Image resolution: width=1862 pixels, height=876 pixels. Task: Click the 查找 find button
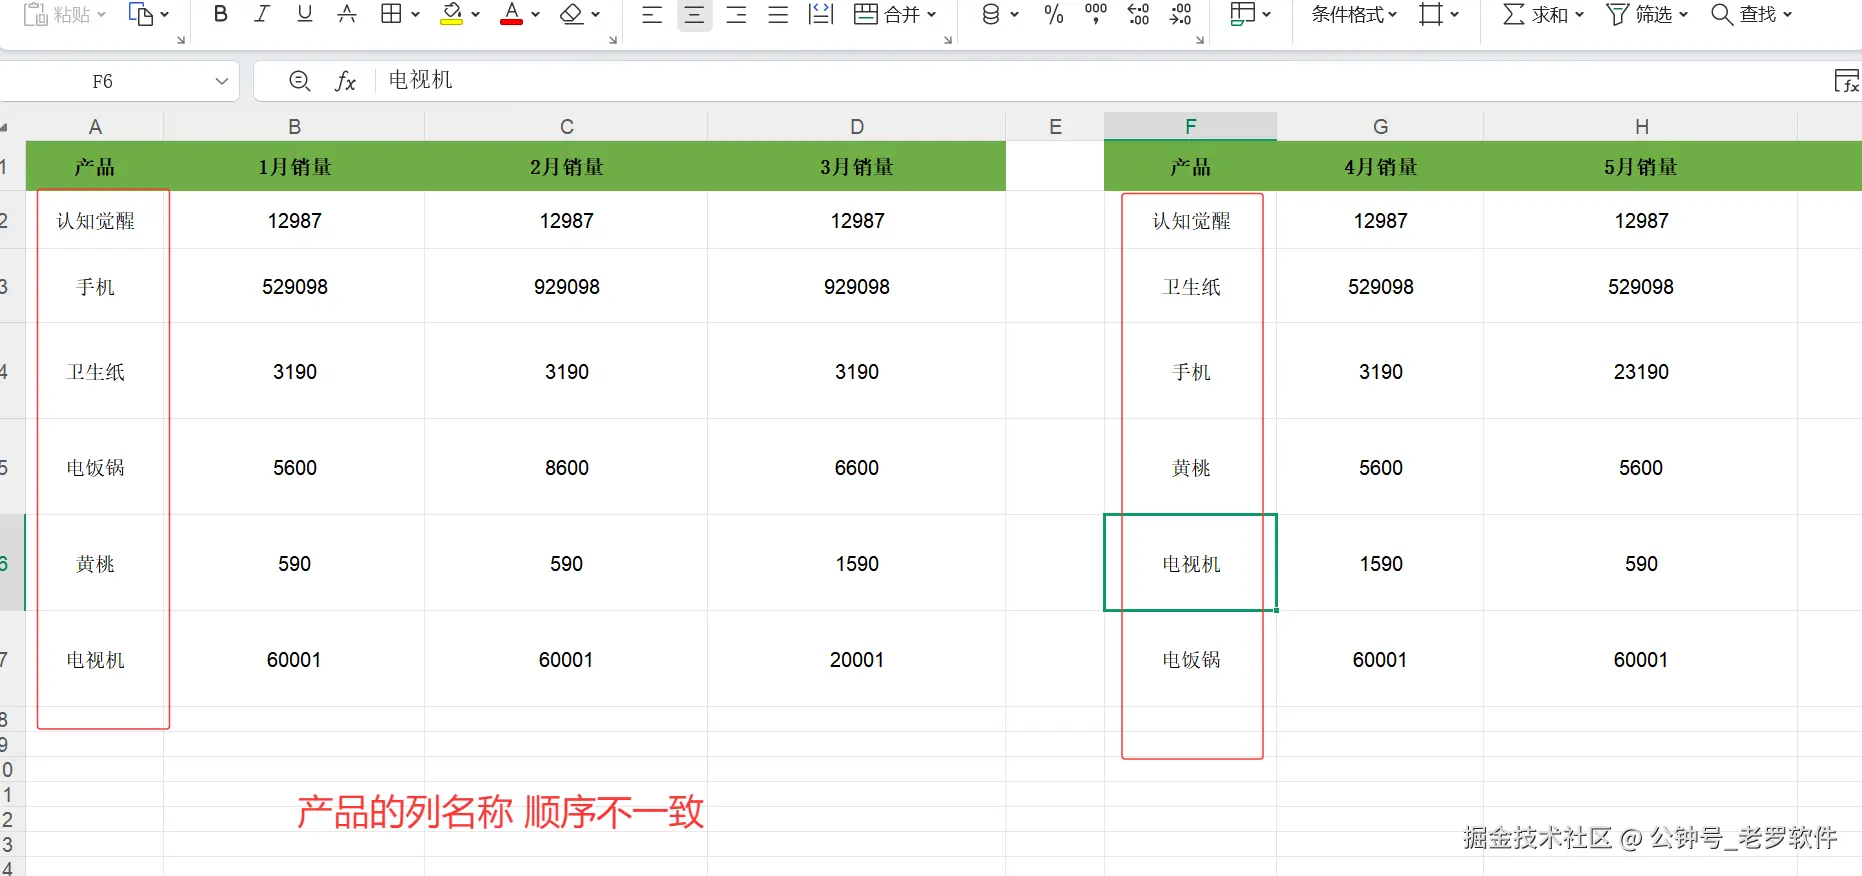click(1744, 14)
